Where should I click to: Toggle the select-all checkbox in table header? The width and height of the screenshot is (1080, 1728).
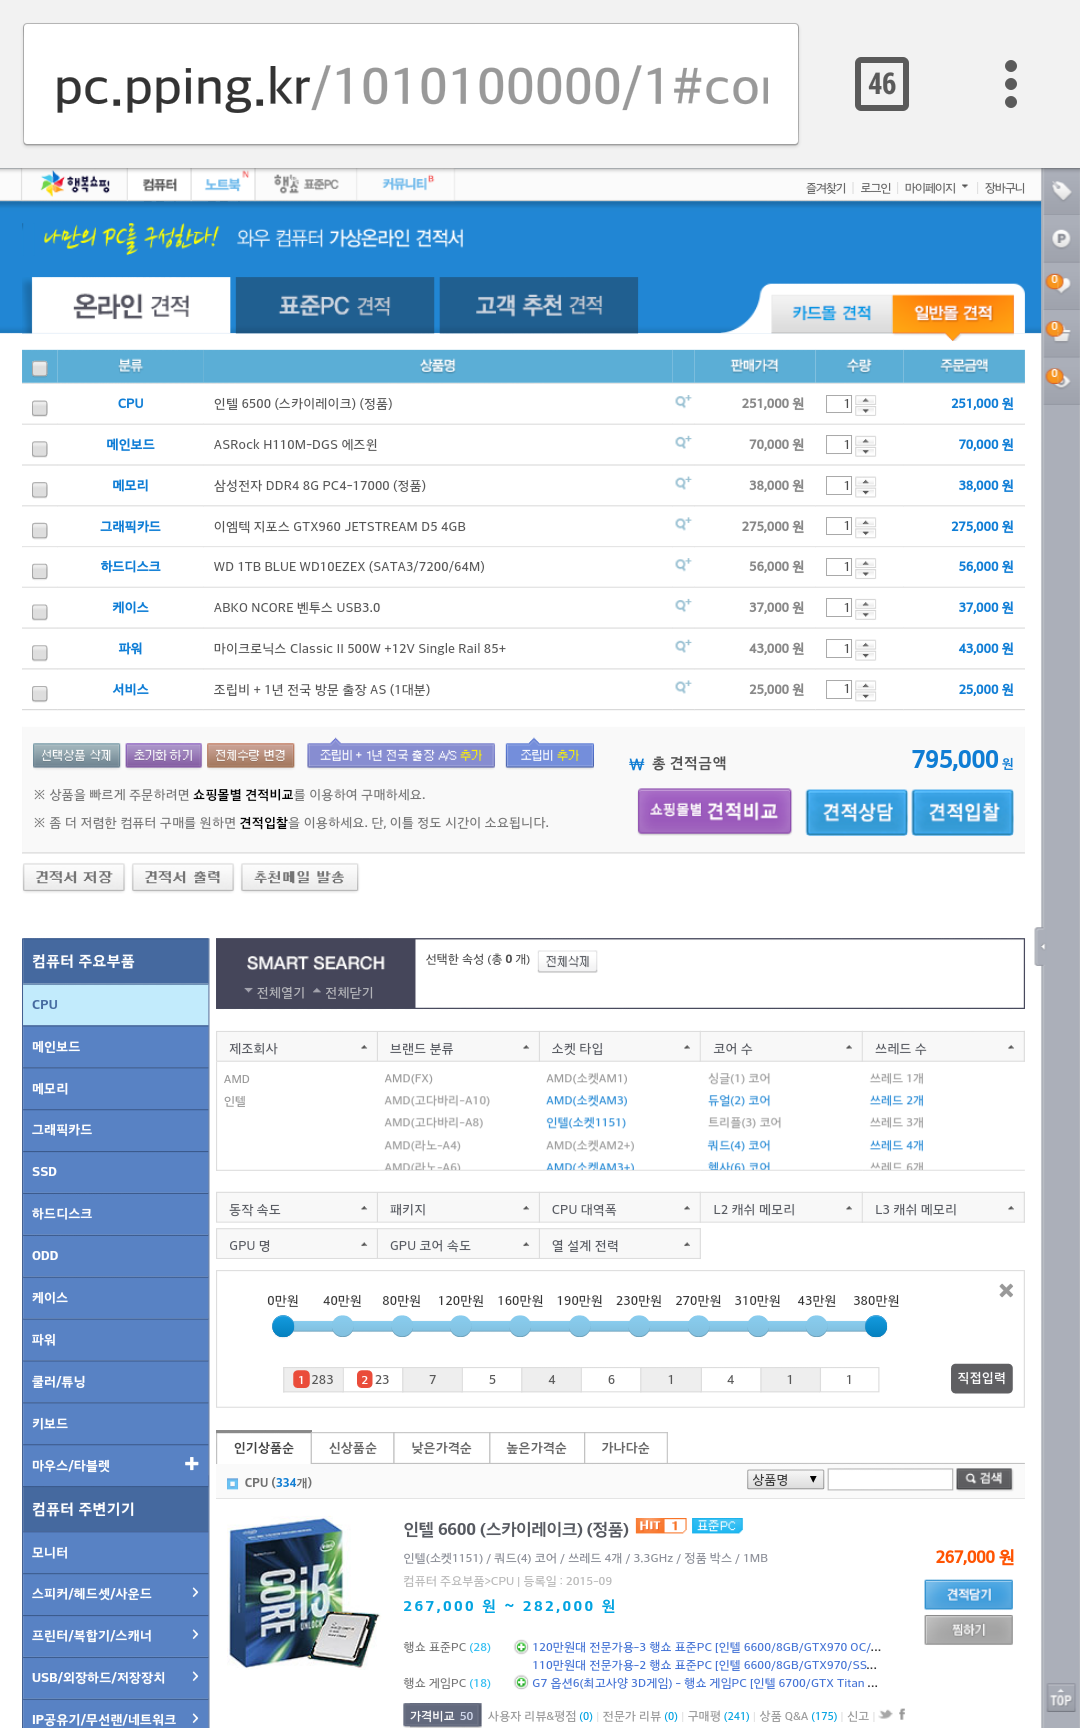[40, 368]
